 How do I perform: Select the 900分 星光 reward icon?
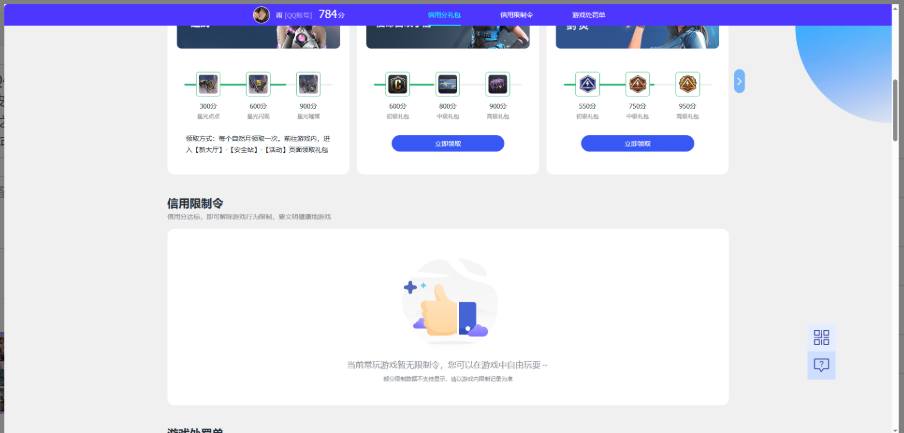pos(308,84)
